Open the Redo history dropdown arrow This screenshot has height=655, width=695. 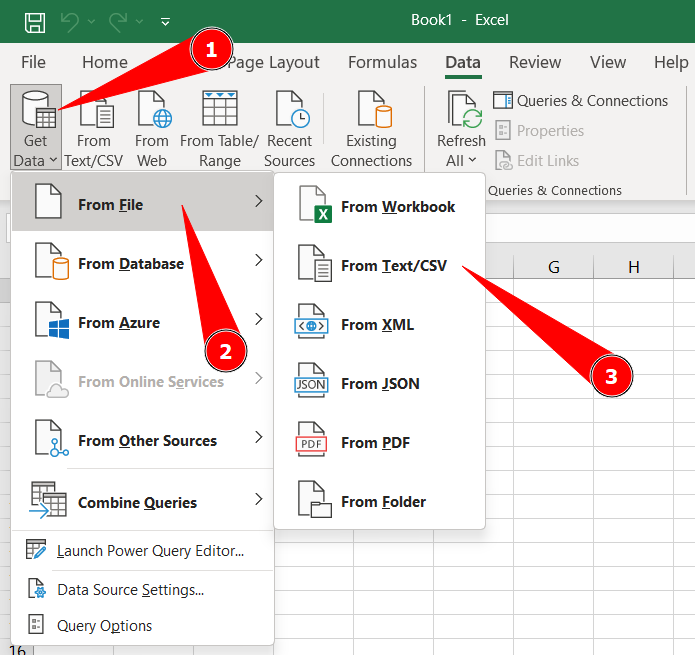coord(140,22)
